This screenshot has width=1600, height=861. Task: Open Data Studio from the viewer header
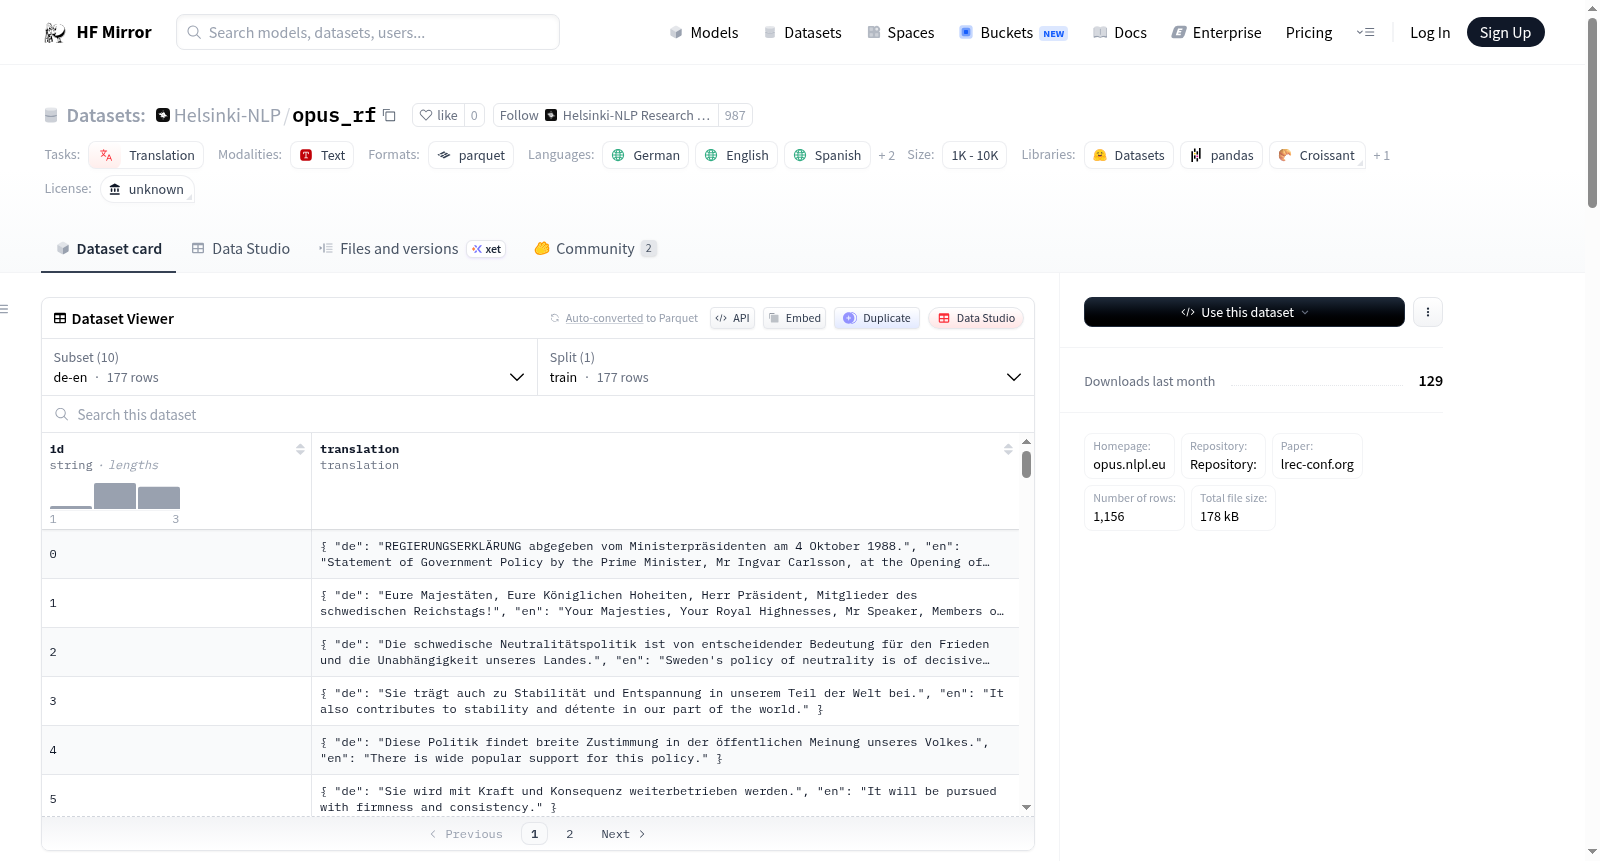click(976, 318)
